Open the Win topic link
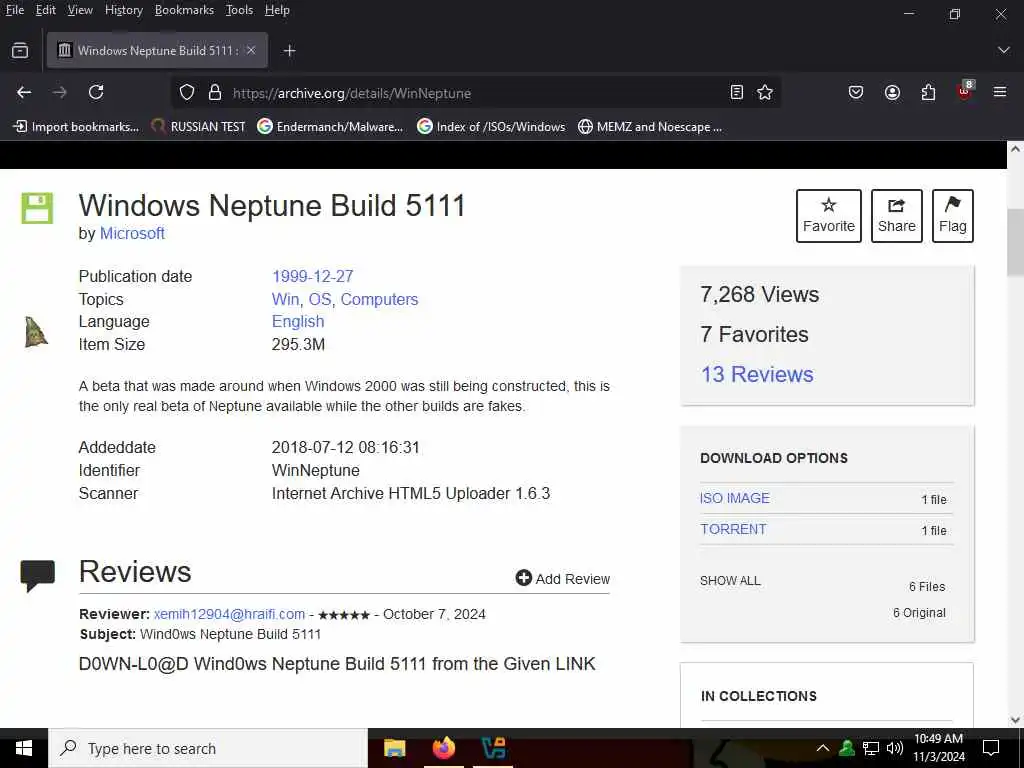The height and width of the screenshot is (768, 1024). pyautogui.click(x=285, y=299)
